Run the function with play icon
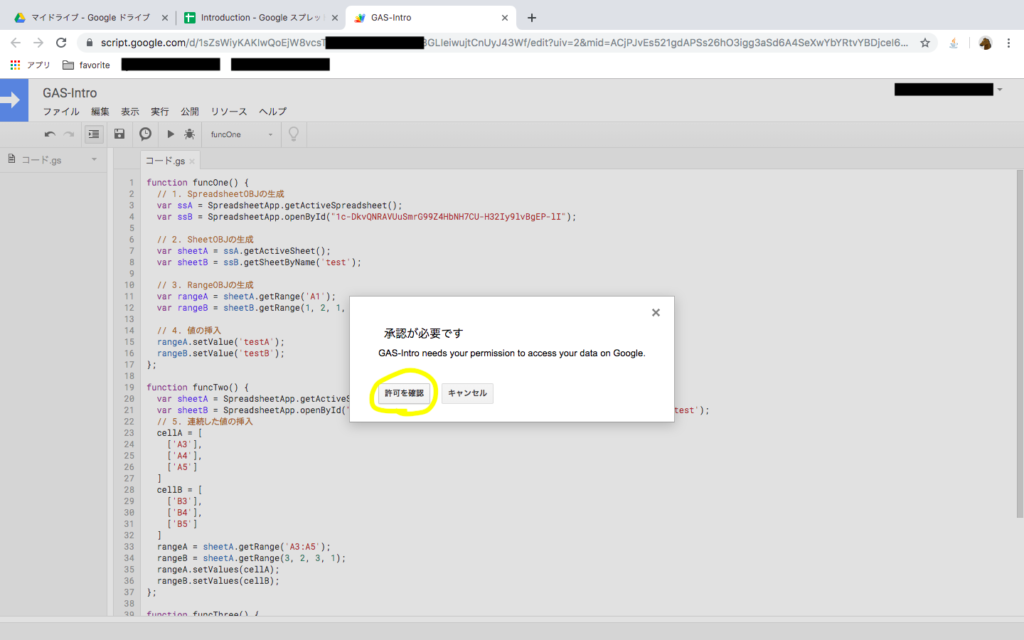The width and height of the screenshot is (1024, 640). coord(170,134)
